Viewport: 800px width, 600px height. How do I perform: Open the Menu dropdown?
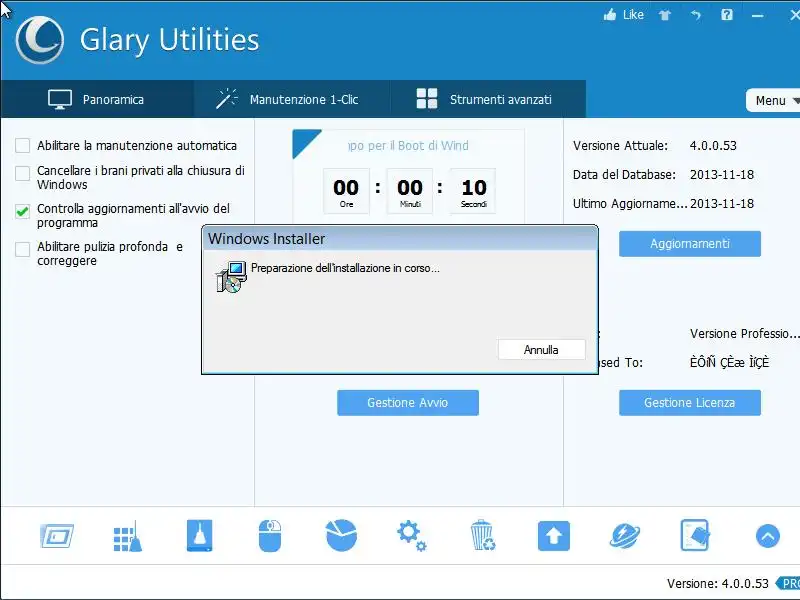click(773, 101)
